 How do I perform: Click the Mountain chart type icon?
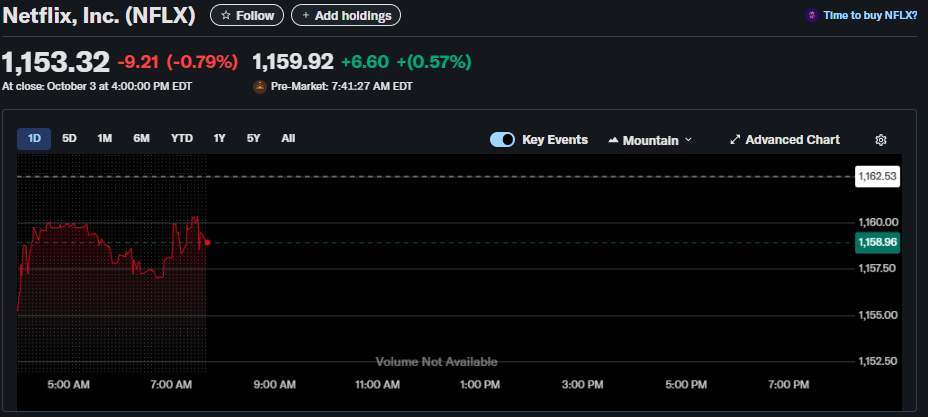pyautogui.click(x=613, y=140)
